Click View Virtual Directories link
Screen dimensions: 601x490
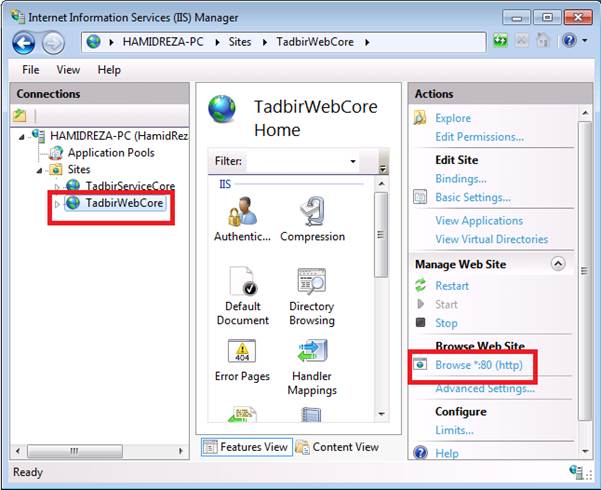[492, 239]
